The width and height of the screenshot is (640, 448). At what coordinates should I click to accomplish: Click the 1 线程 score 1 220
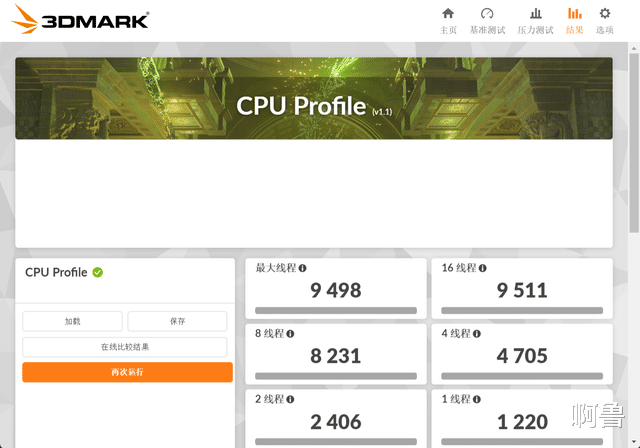point(522,421)
